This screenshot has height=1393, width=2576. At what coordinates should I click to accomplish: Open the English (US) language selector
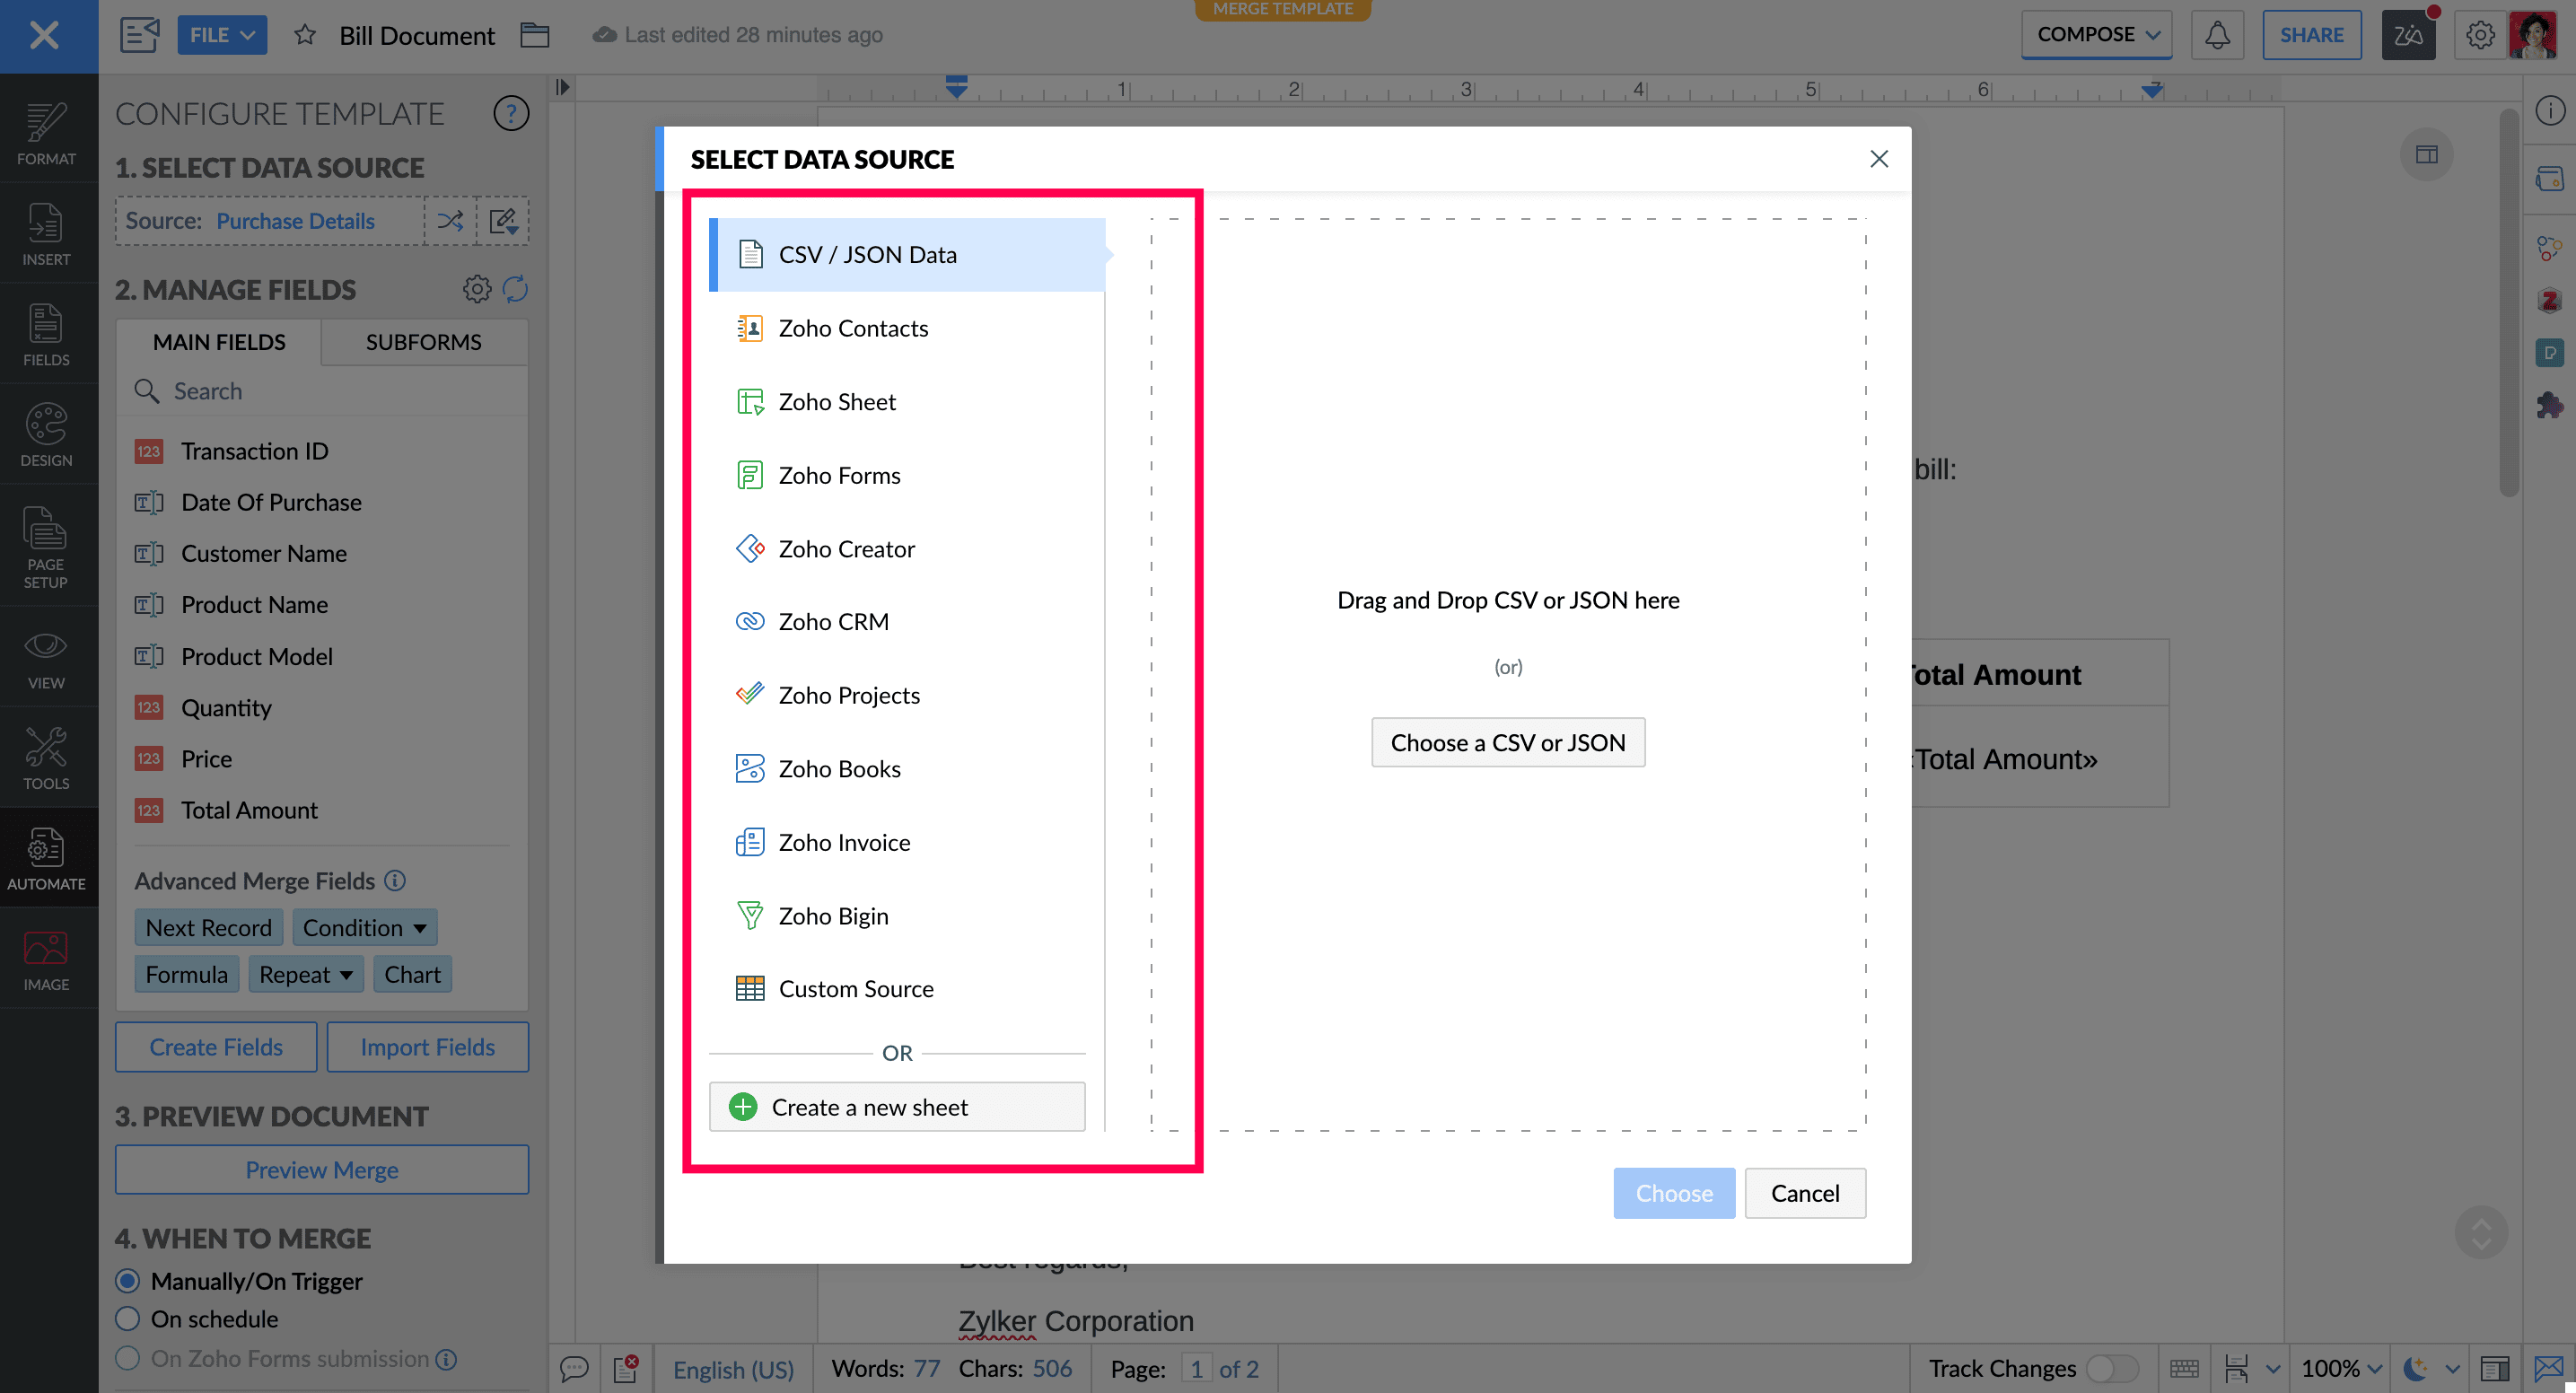(732, 1369)
